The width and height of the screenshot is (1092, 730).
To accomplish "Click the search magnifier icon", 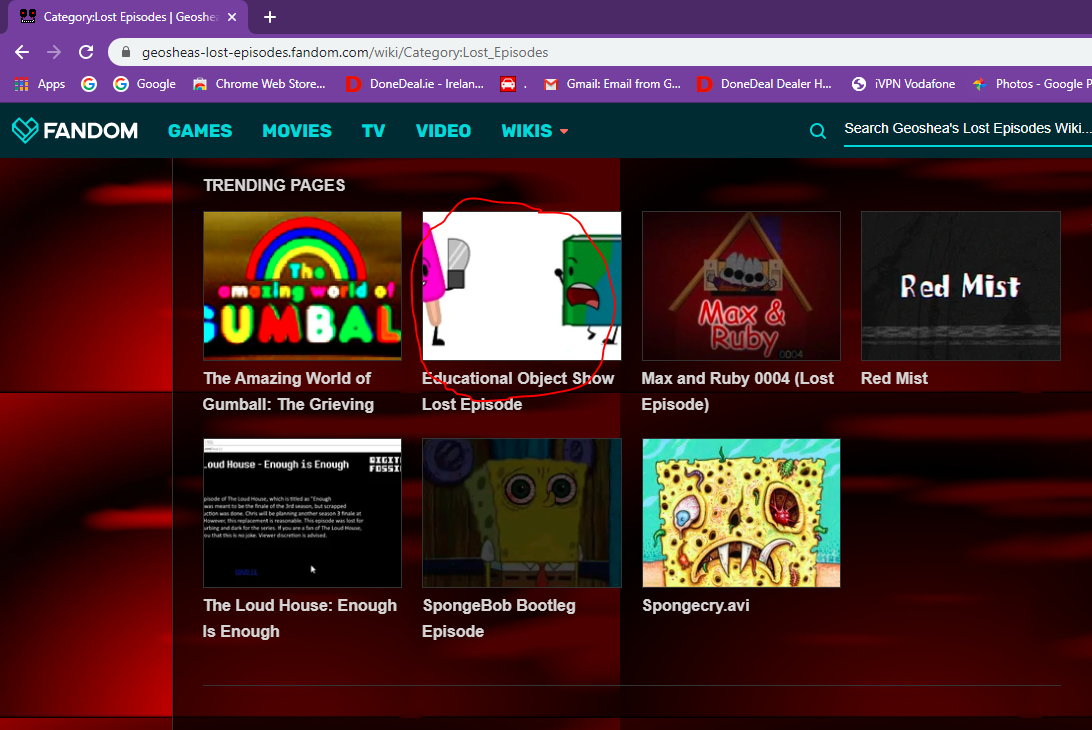I will (x=818, y=131).
